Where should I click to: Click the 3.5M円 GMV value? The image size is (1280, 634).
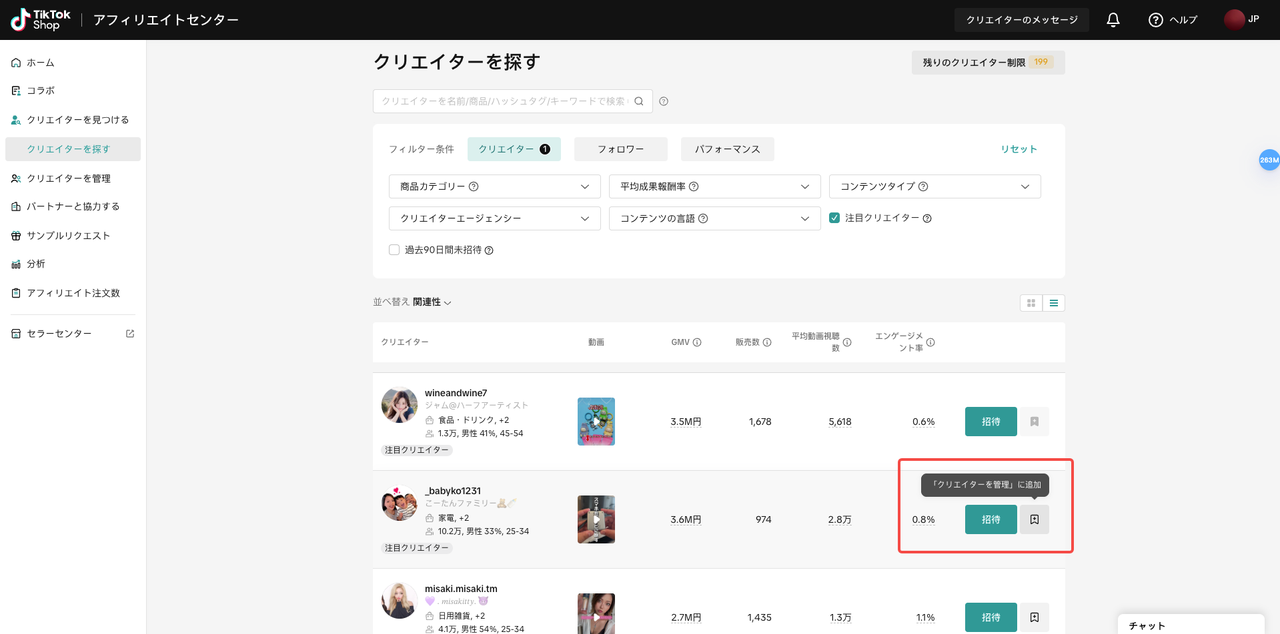686,422
